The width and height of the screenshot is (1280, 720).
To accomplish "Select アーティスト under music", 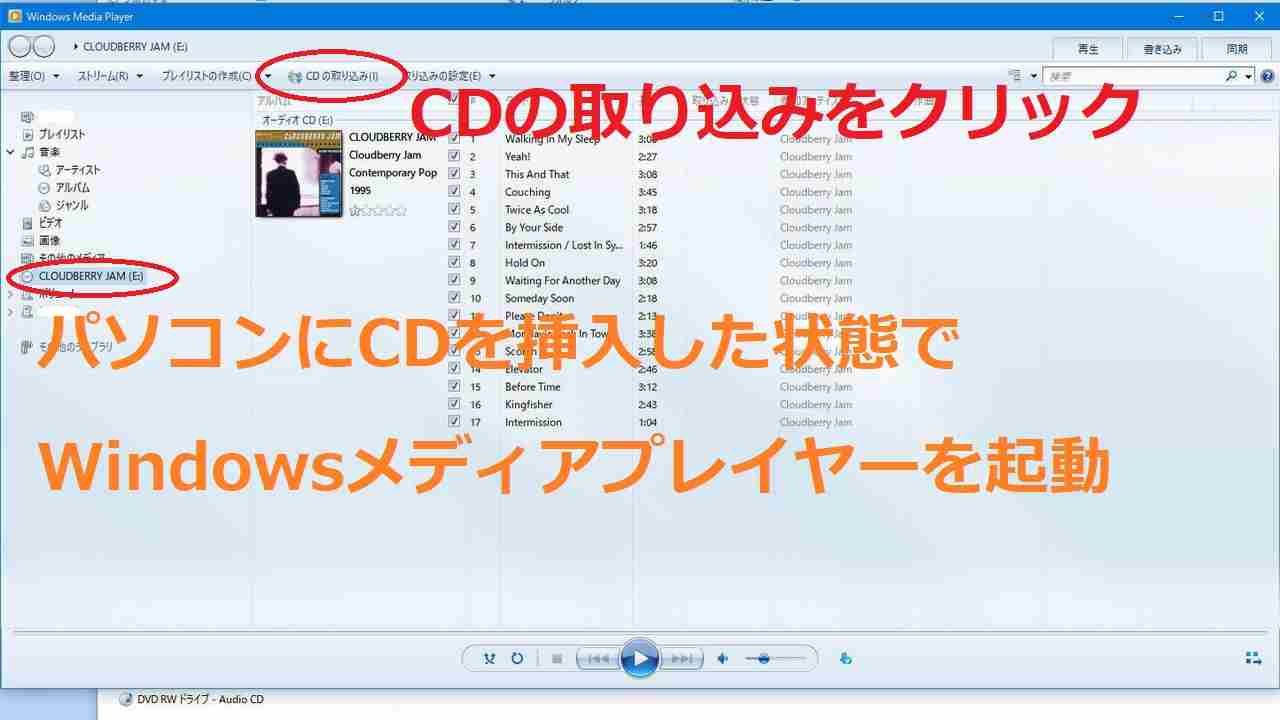I will click(78, 170).
